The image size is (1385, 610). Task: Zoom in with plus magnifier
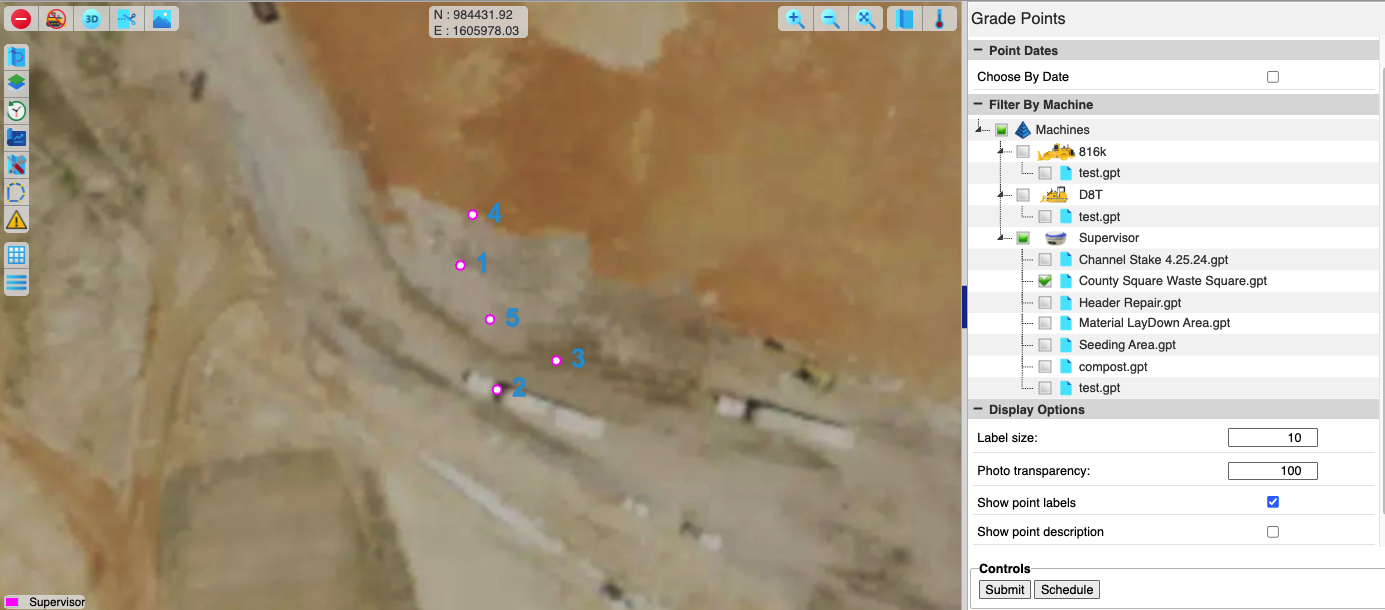tap(796, 19)
